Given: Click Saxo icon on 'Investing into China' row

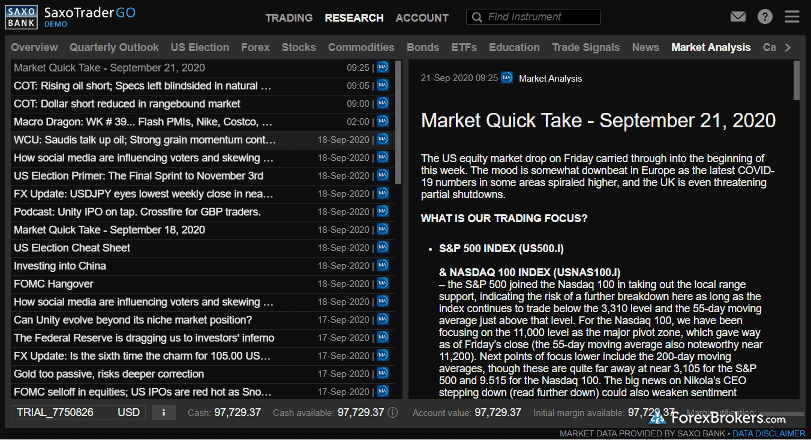Looking at the screenshot, I should [x=383, y=265].
